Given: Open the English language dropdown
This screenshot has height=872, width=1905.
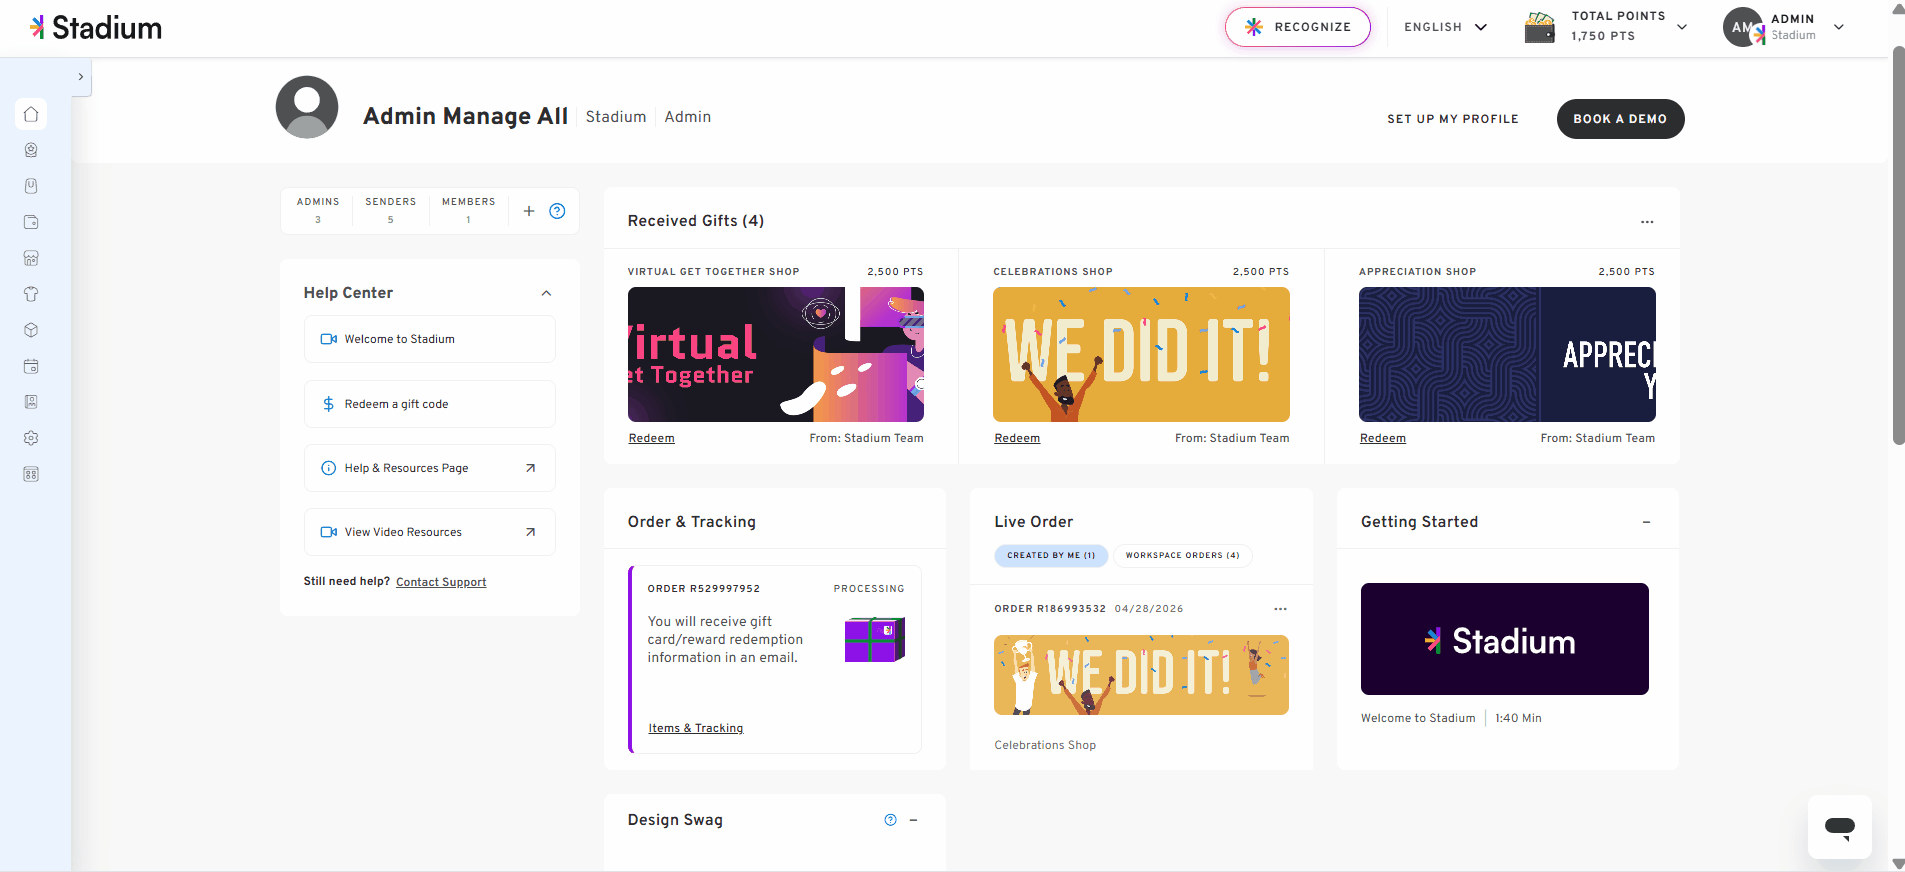Looking at the screenshot, I should [x=1445, y=27].
